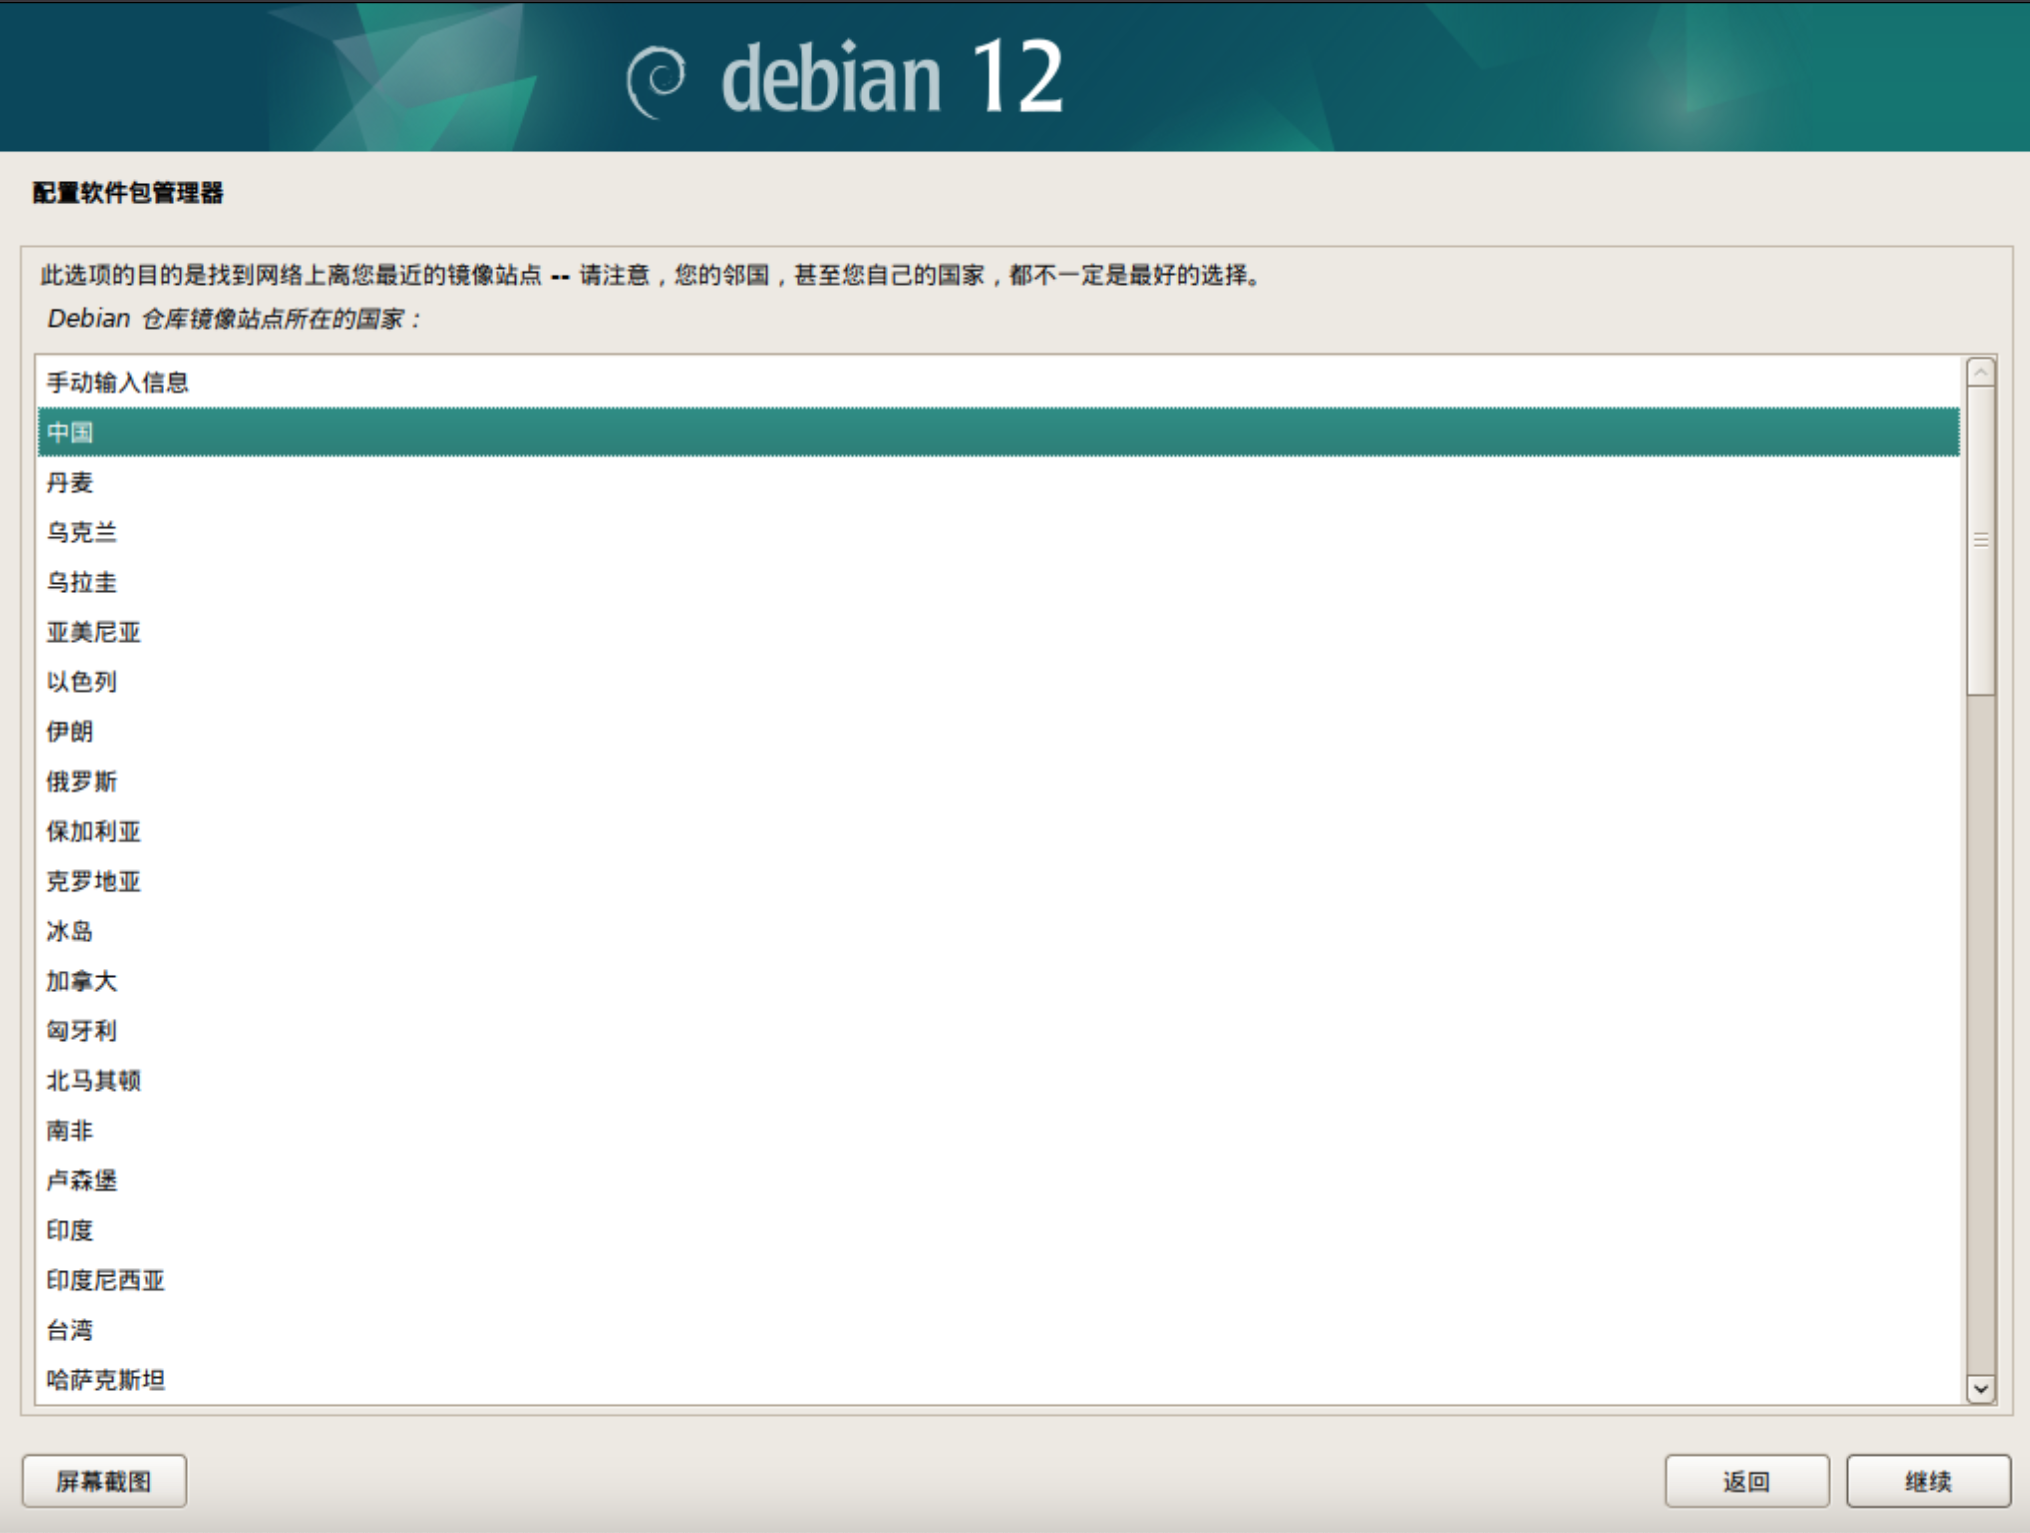Image resolution: width=2030 pixels, height=1533 pixels.
Task: Click the Debian swirl logo
Action: click(x=656, y=80)
